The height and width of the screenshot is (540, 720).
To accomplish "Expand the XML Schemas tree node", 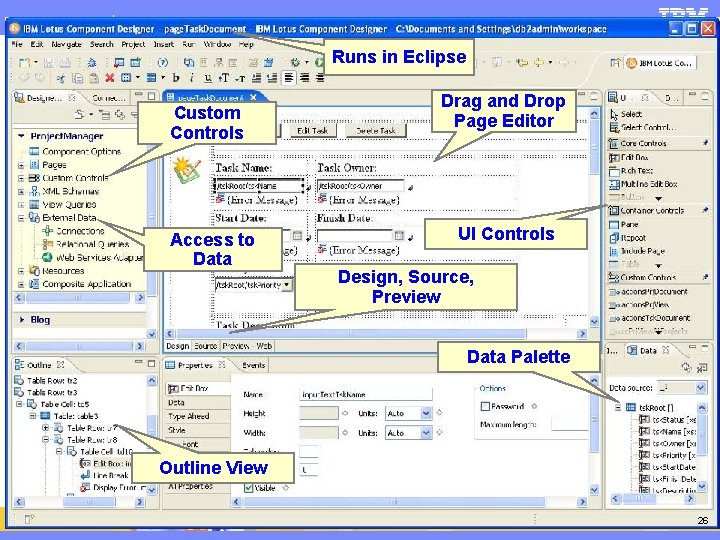I will click(21, 191).
